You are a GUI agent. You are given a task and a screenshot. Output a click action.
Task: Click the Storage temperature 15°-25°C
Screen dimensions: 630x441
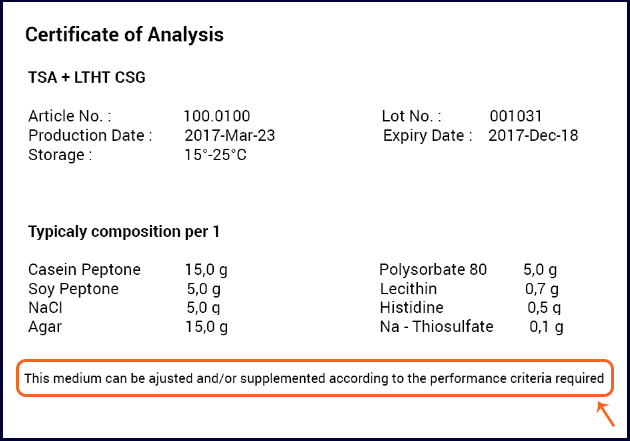point(215,155)
